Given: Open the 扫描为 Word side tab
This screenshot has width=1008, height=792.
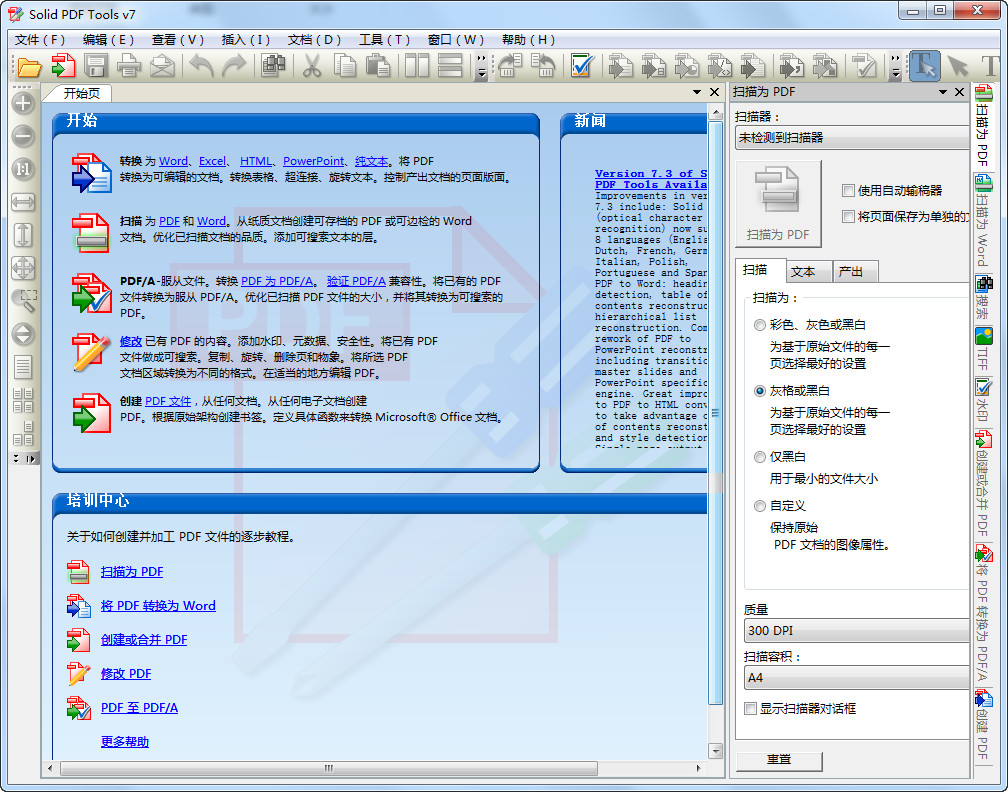Looking at the screenshot, I should pyautogui.click(x=982, y=222).
